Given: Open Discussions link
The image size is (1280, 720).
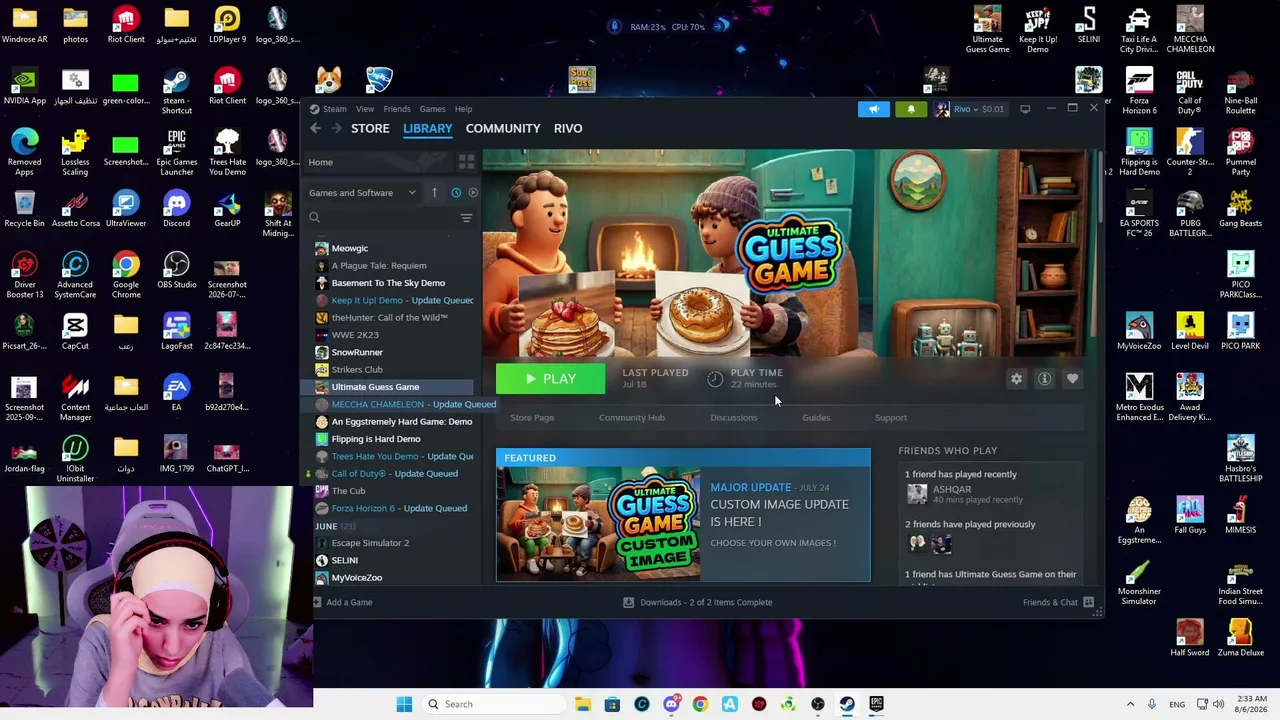Looking at the screenshot, I should pyautogui.click(x=734, y=418).
